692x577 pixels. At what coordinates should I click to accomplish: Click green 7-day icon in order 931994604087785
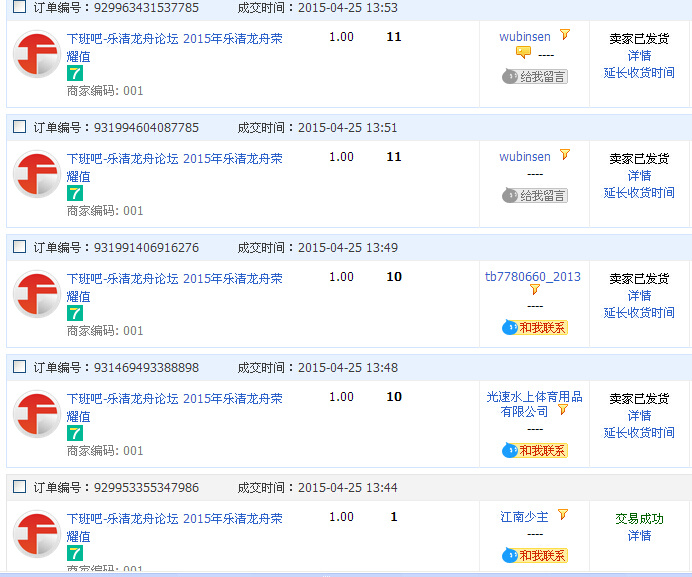[x=75, y=193]
